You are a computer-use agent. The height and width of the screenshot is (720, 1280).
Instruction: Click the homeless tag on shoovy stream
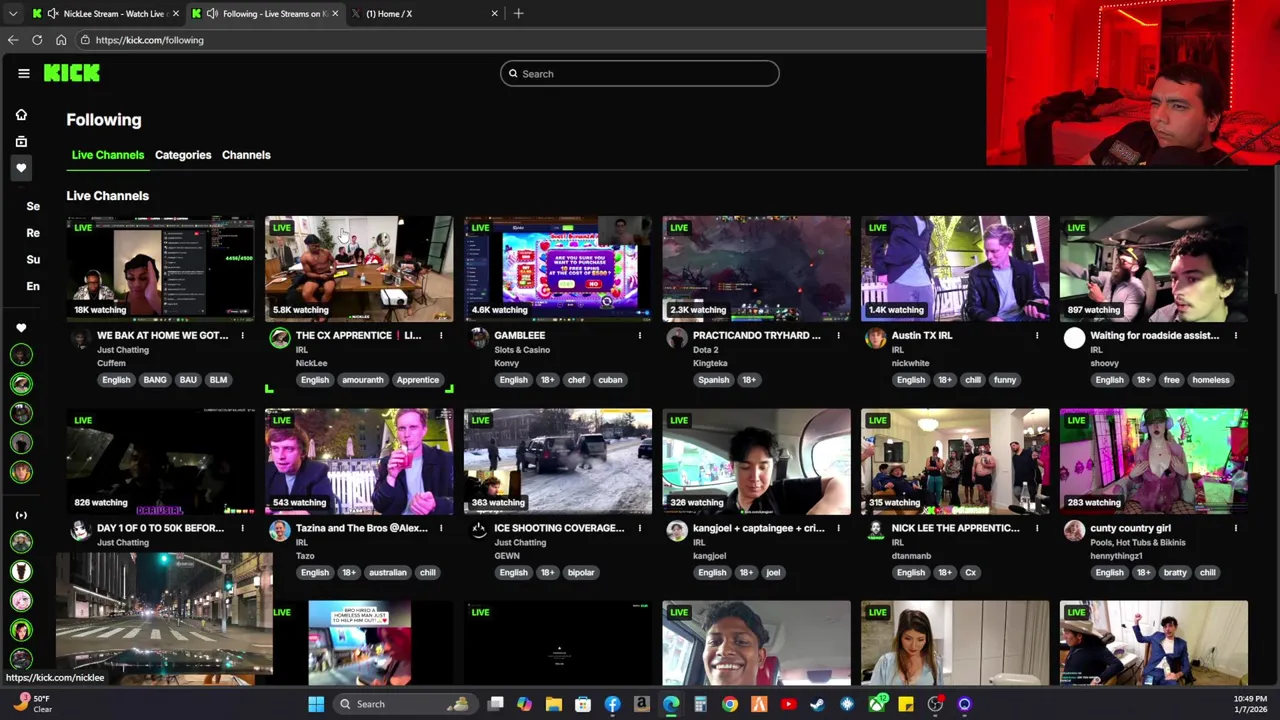1210,380
